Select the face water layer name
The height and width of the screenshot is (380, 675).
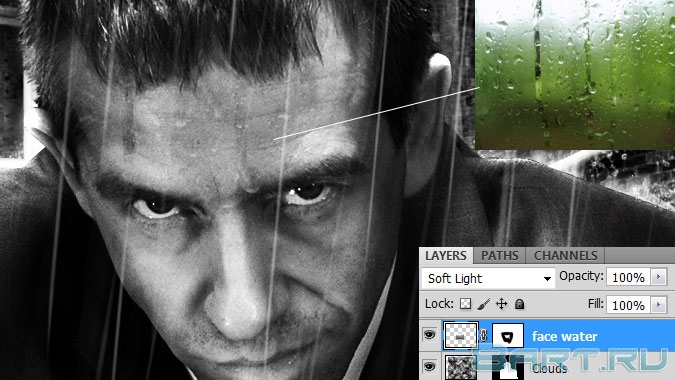tap(564, 336)
